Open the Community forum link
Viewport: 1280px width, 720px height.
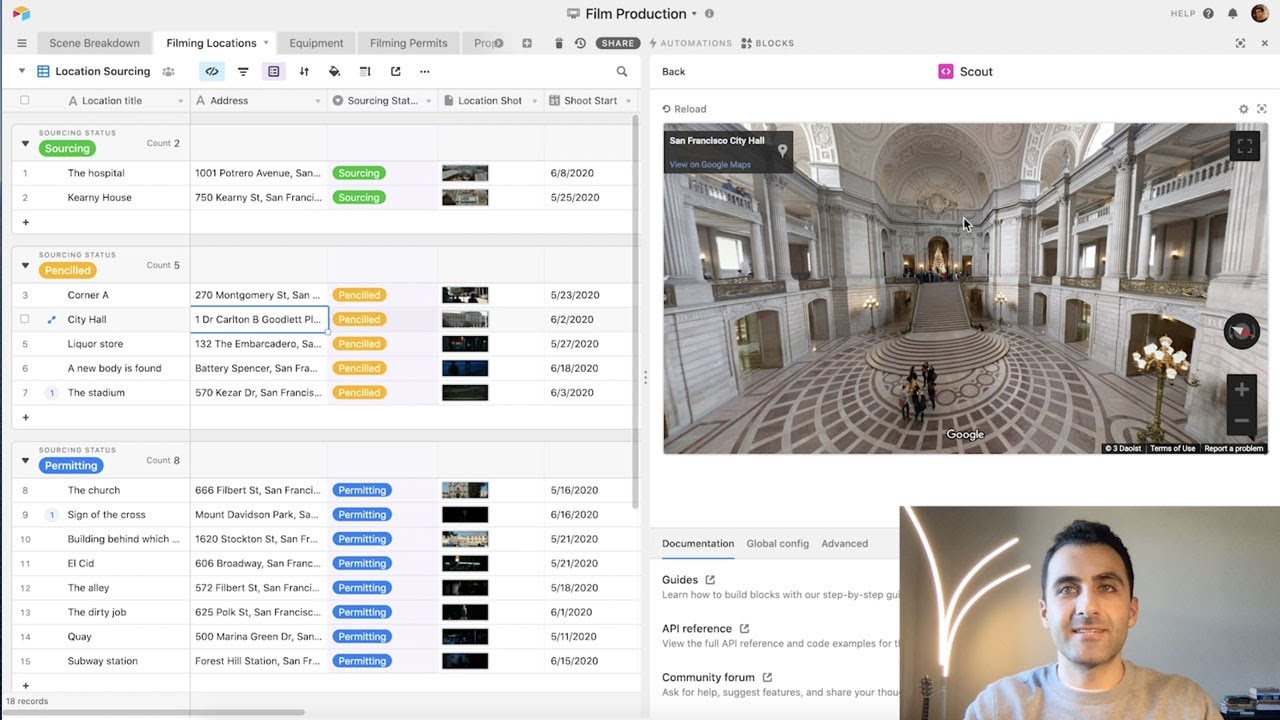716,678
